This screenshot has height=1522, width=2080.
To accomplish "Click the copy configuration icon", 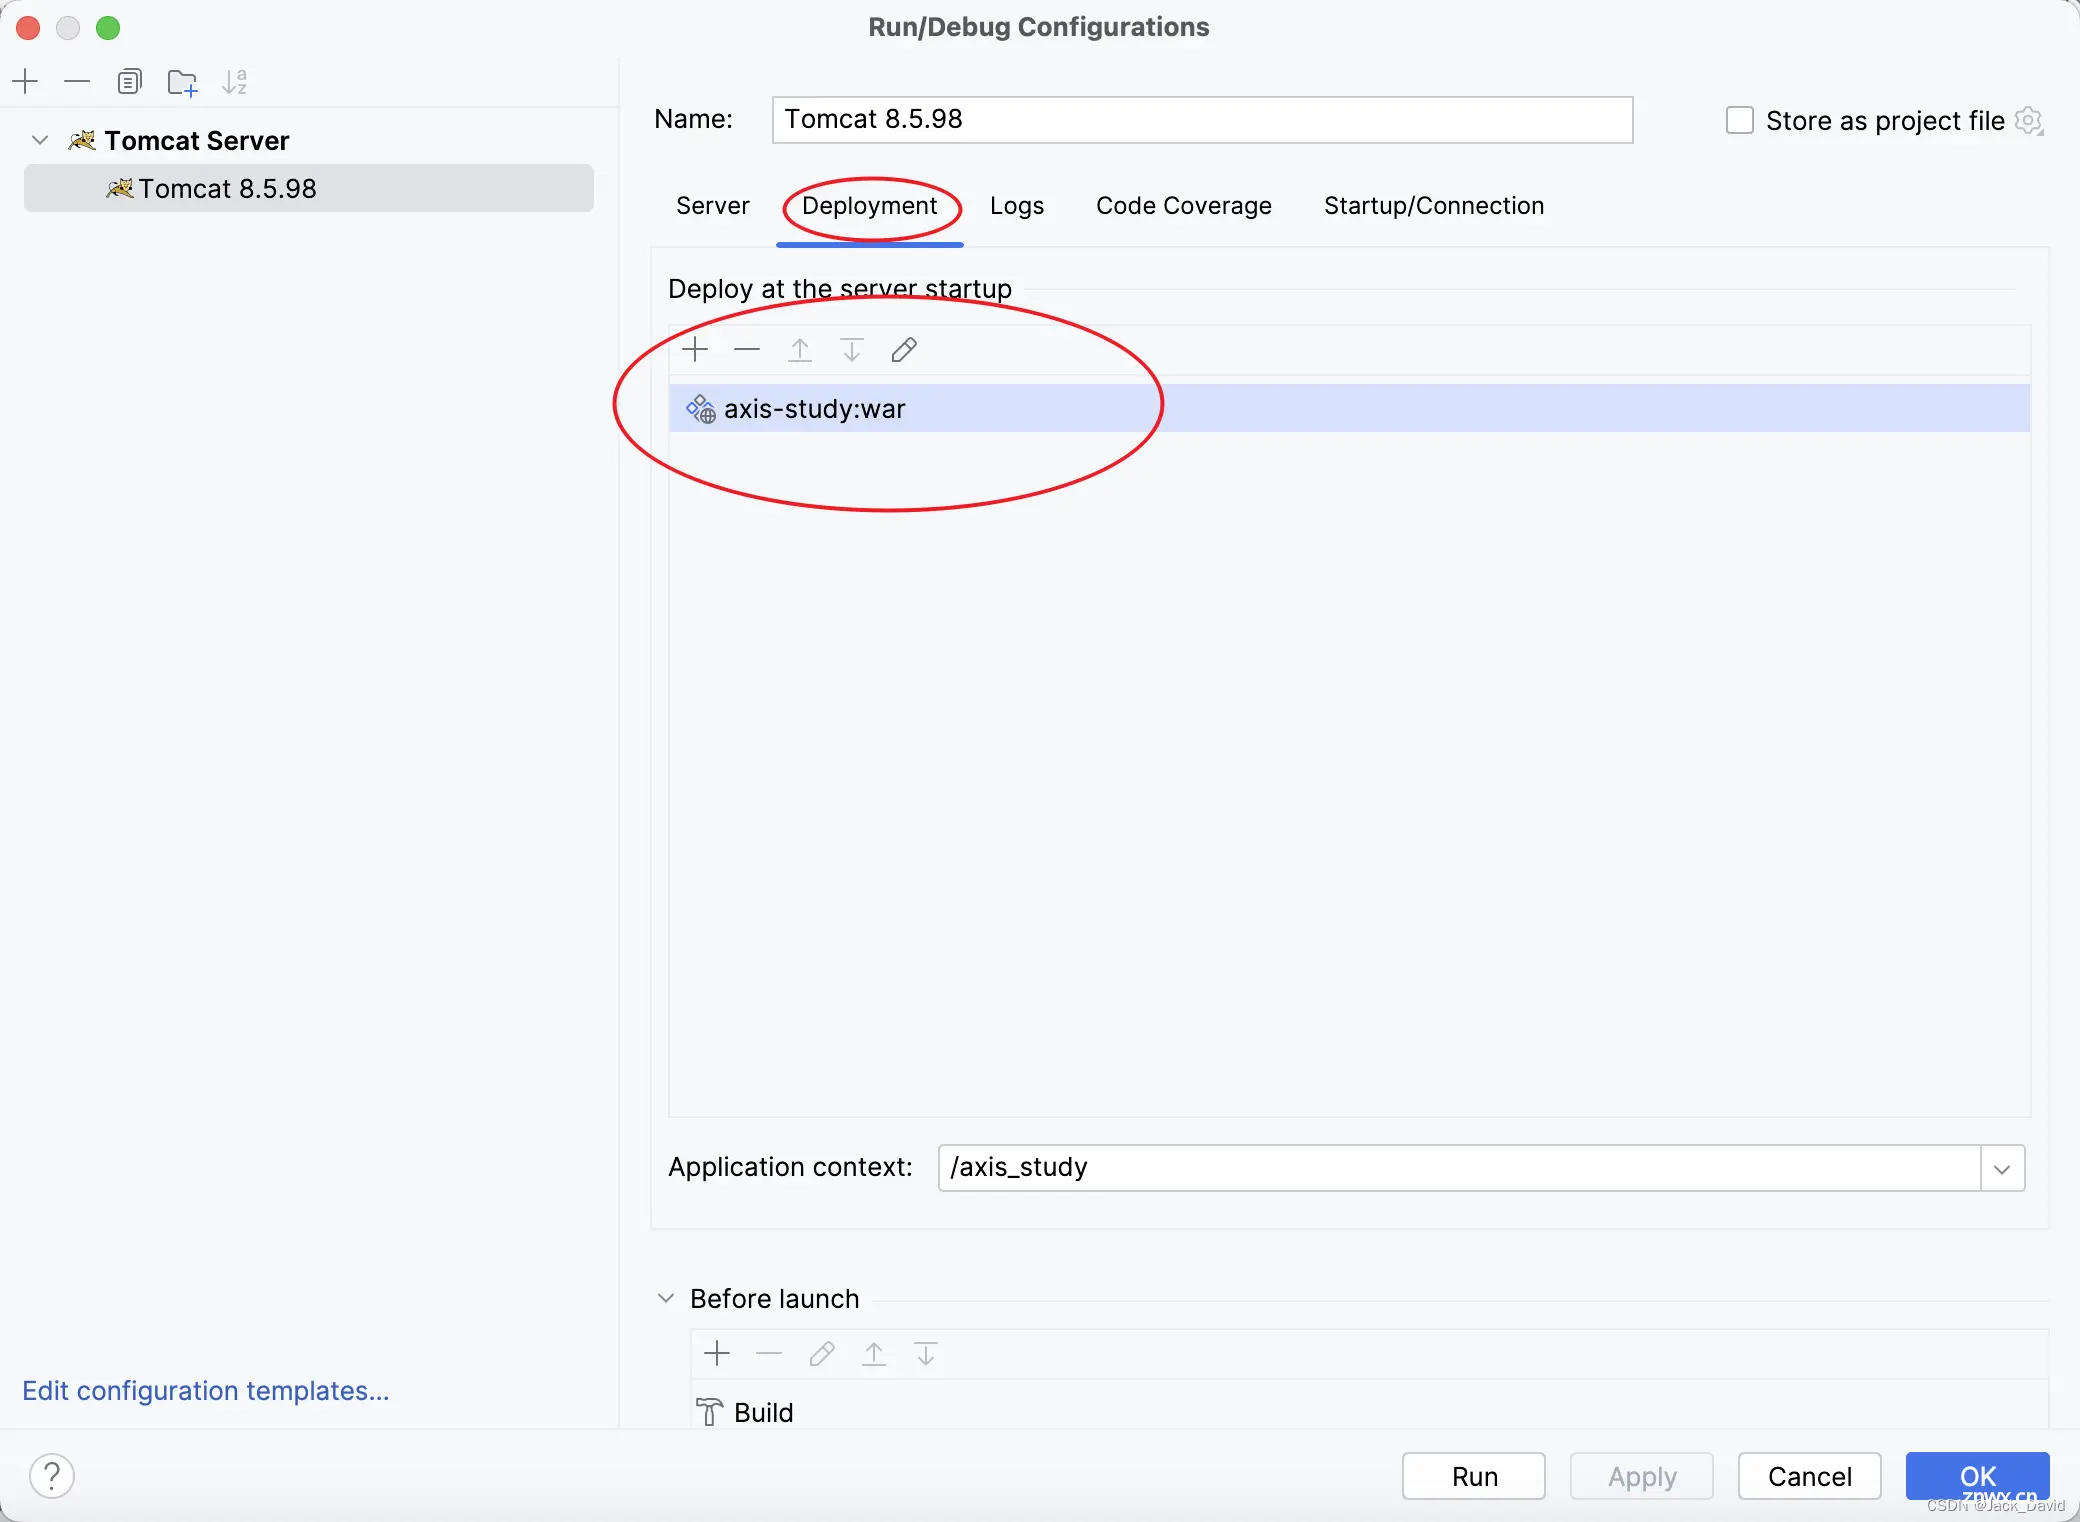I will (x=129, y=82).
